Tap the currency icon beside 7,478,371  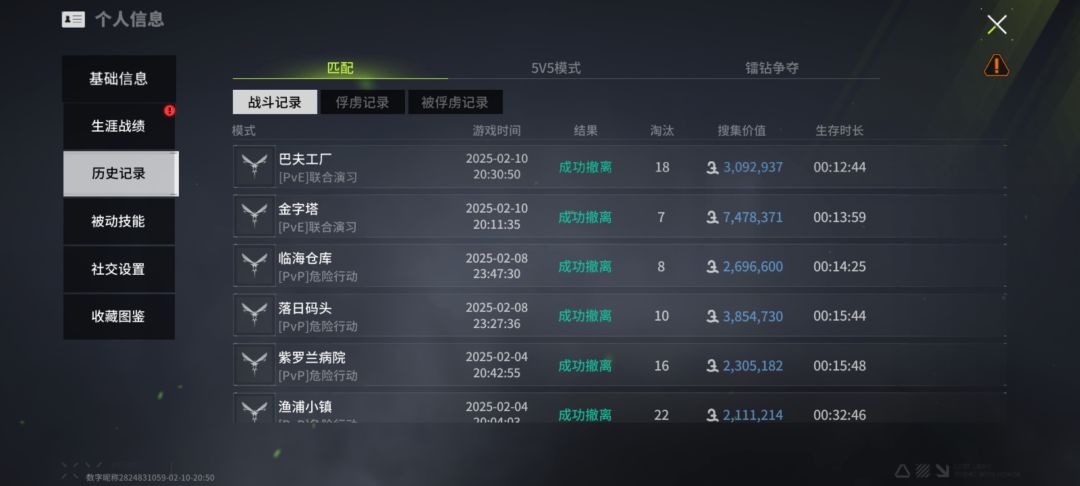coord(712,218)
